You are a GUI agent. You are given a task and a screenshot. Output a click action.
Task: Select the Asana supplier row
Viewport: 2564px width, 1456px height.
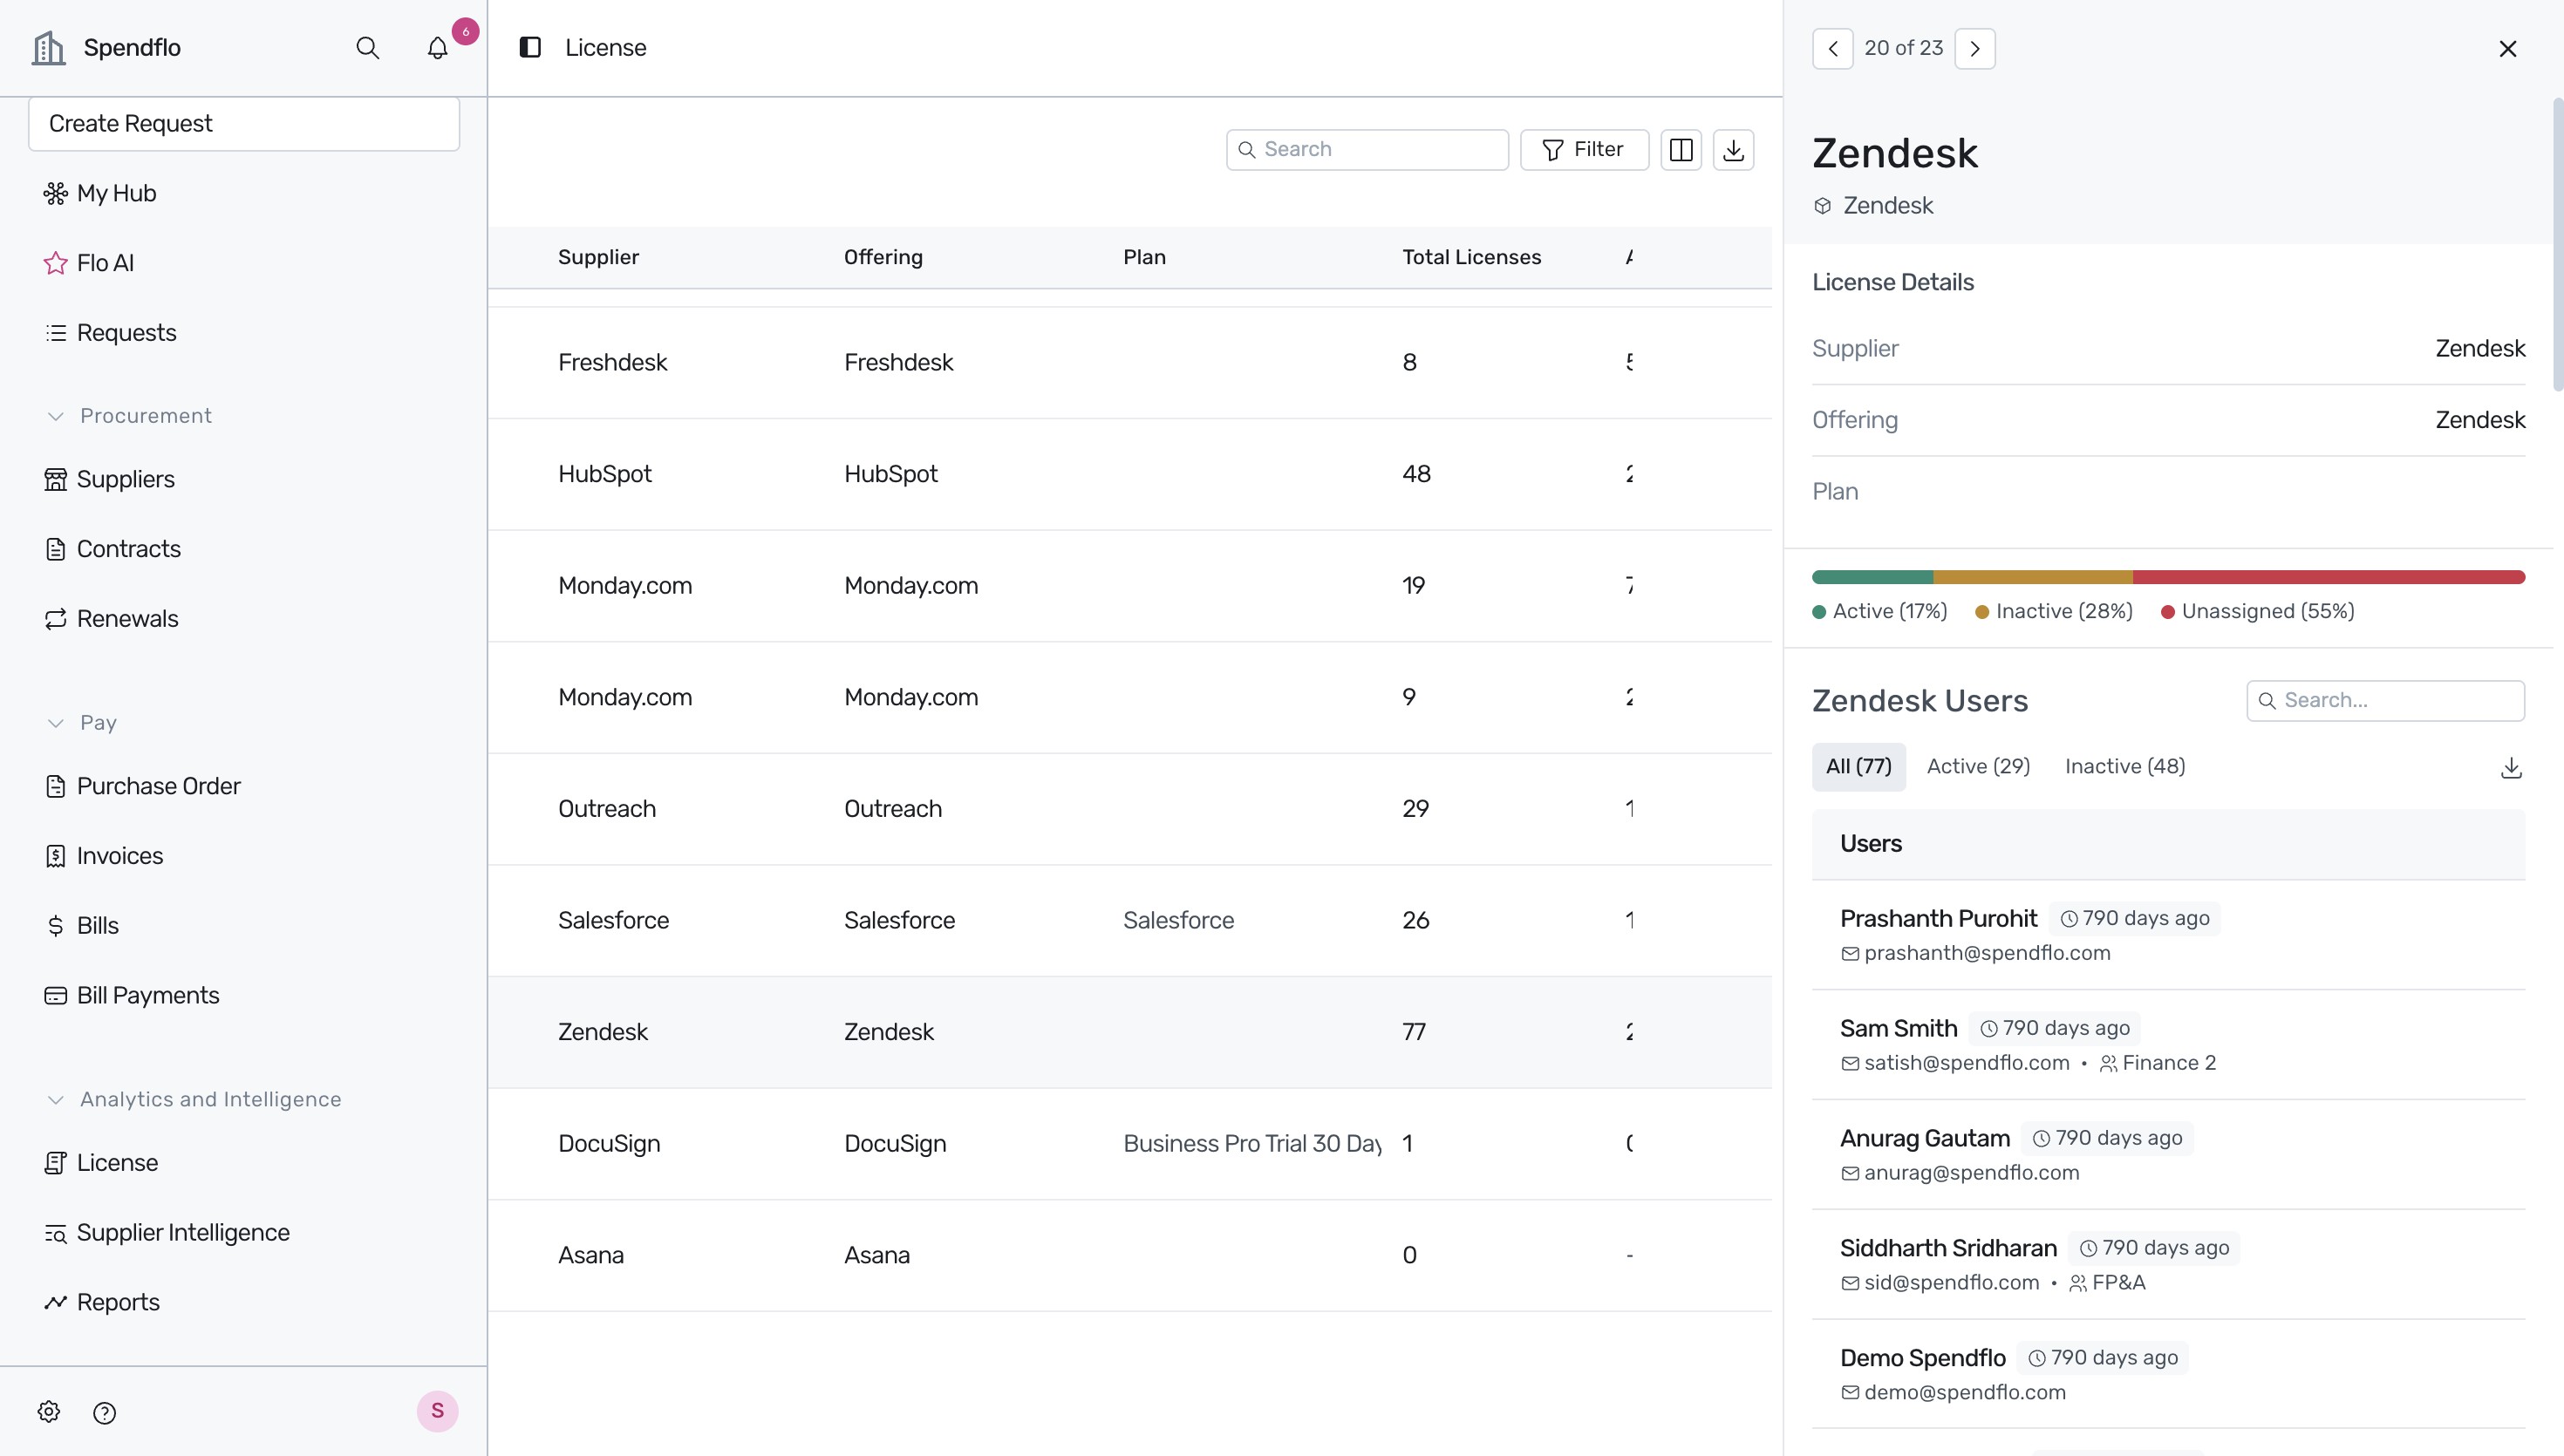coord(1129,1256)
